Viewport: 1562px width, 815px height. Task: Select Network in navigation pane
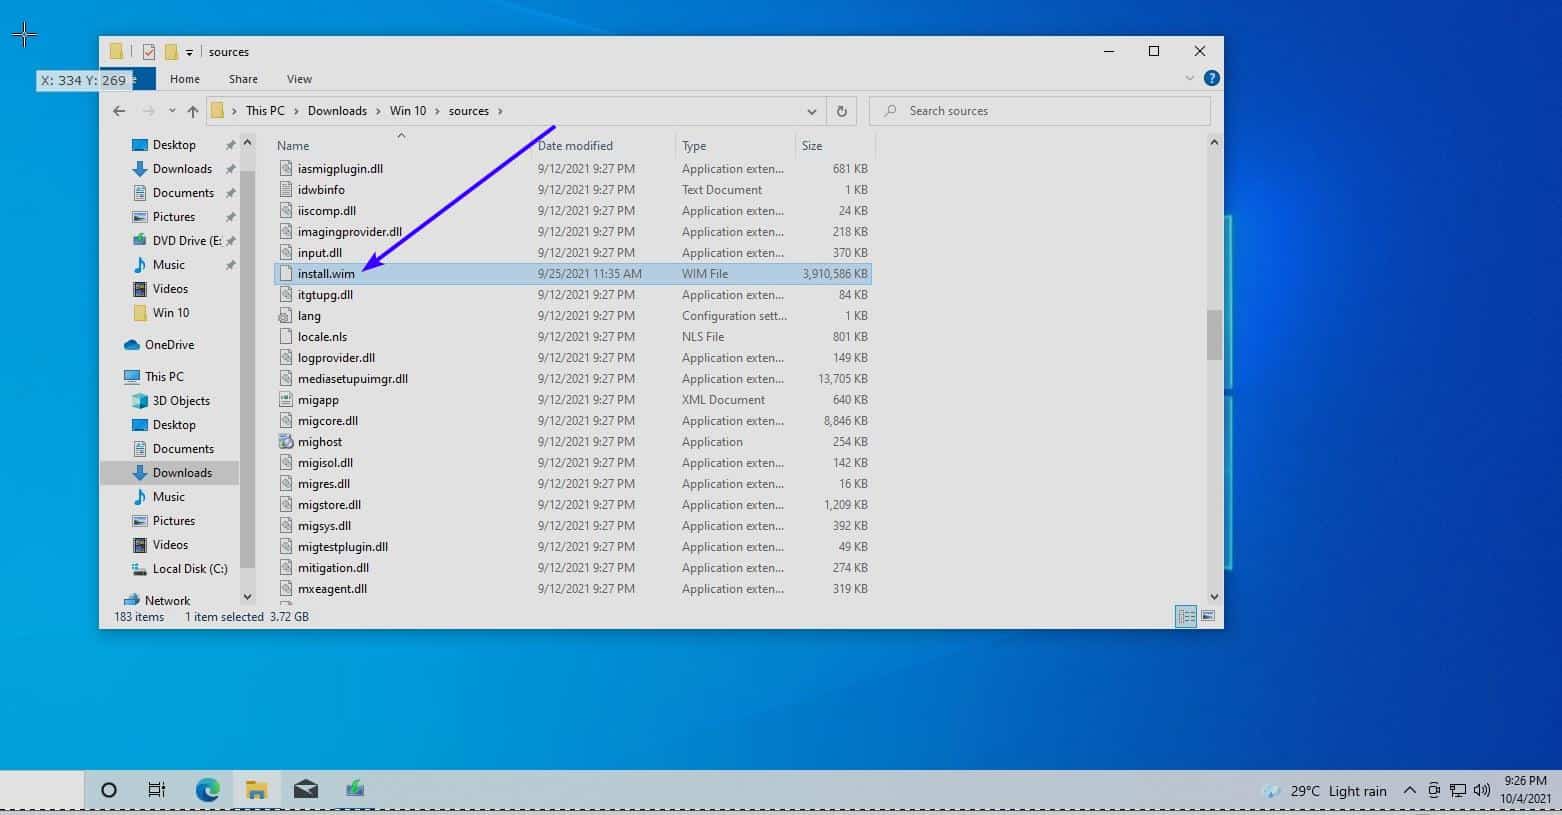click(x=167, y=601)
